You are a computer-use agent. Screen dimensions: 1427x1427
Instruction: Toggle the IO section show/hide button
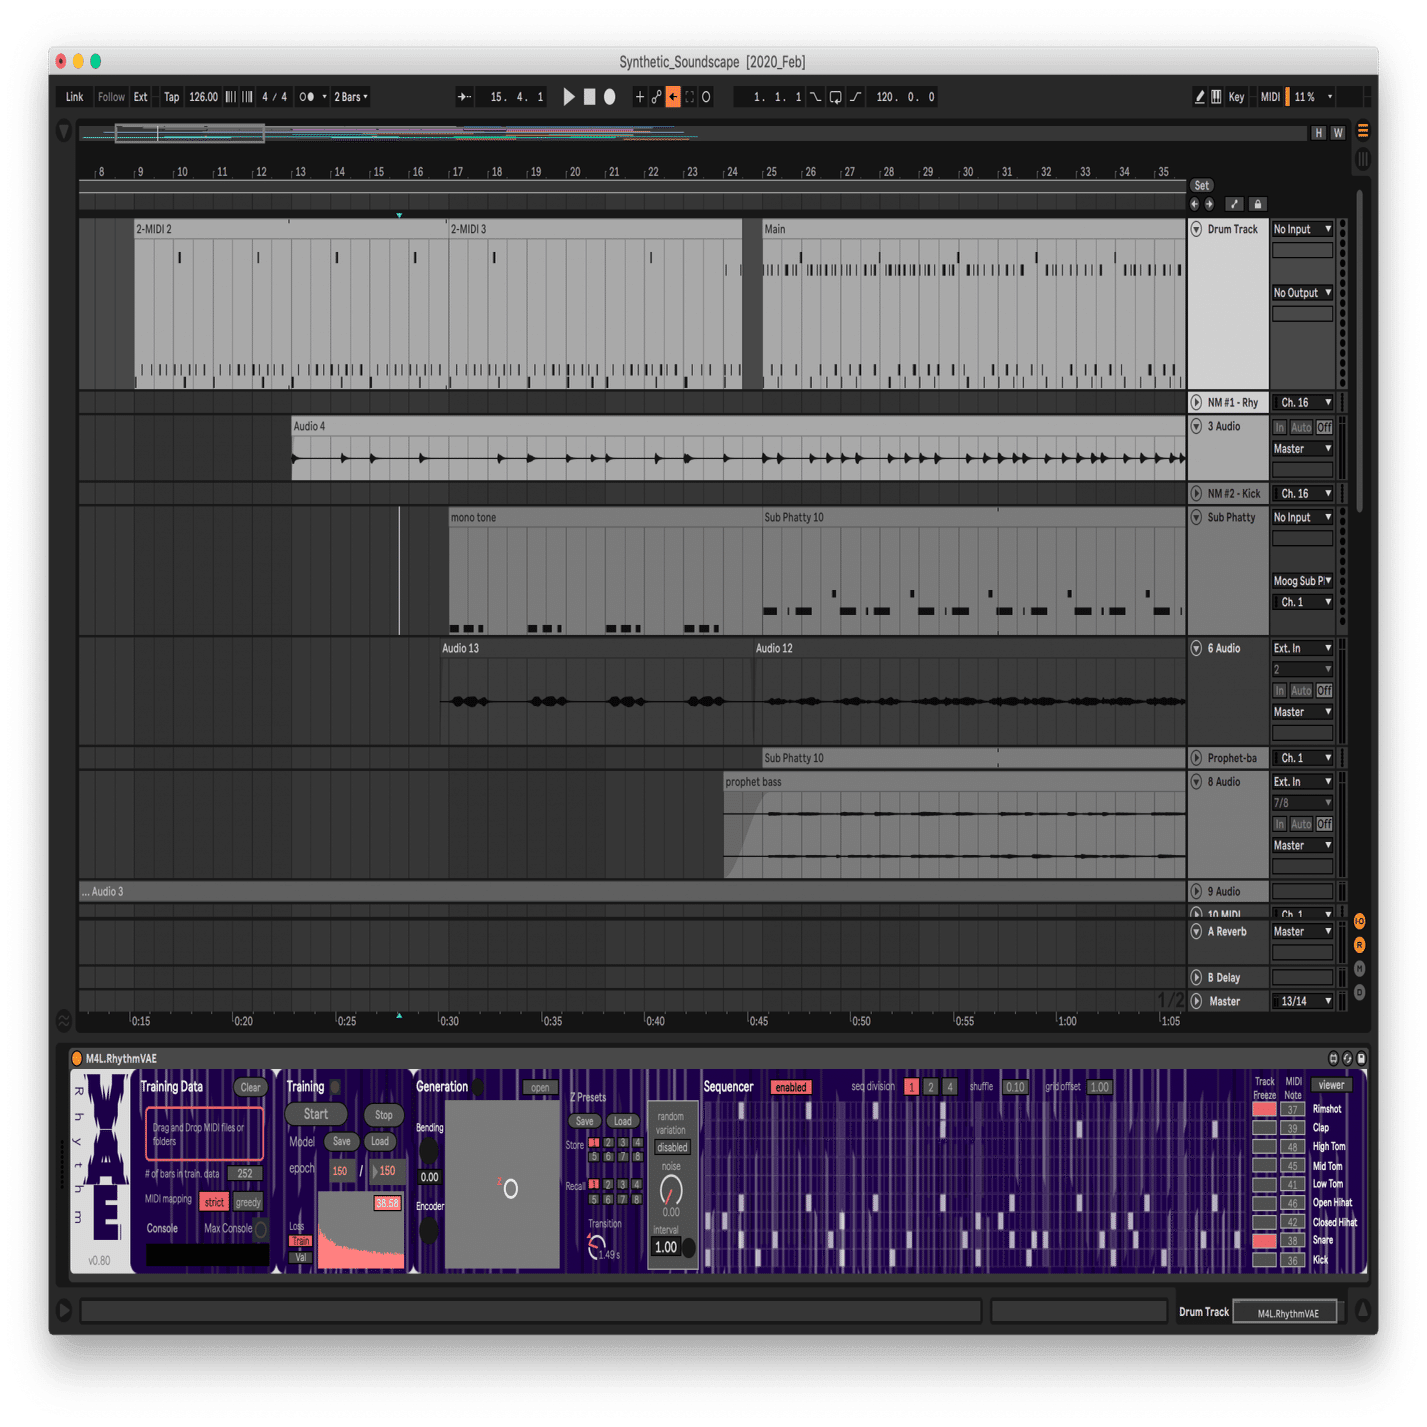(x=1360, y=921)
